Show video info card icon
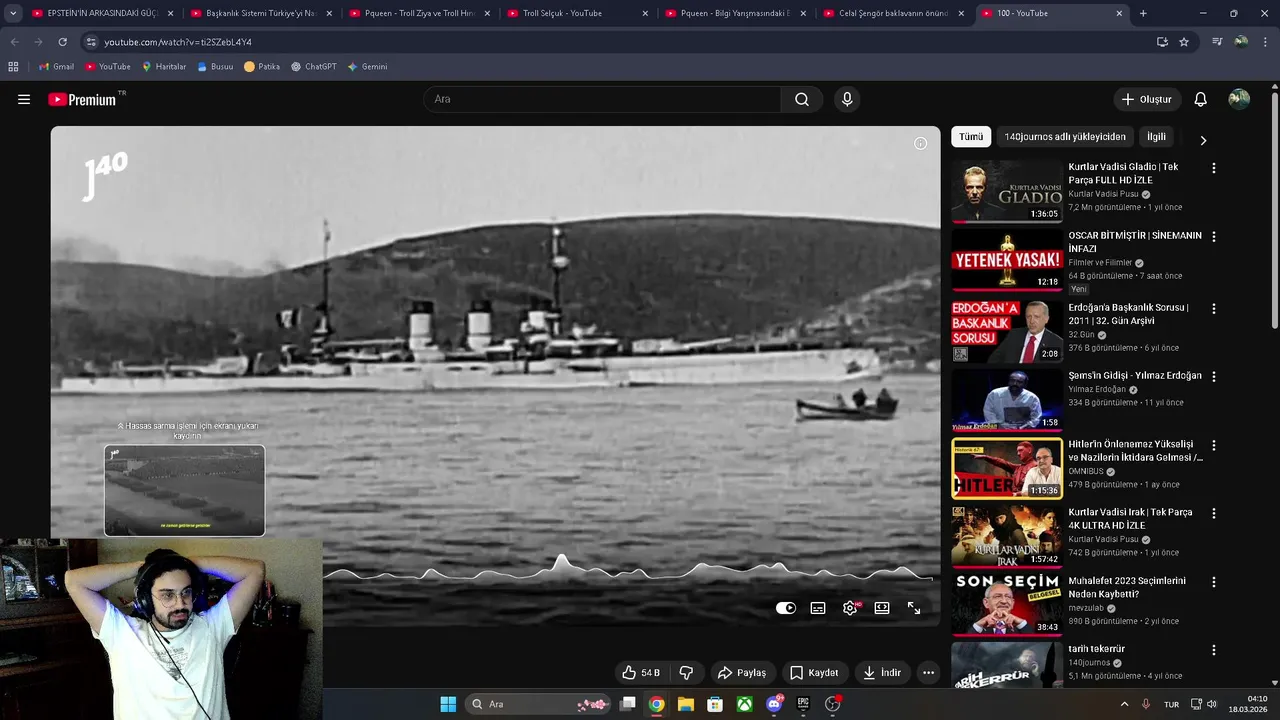This screenshot has height=720, width=1280. (x=921, y=143)
